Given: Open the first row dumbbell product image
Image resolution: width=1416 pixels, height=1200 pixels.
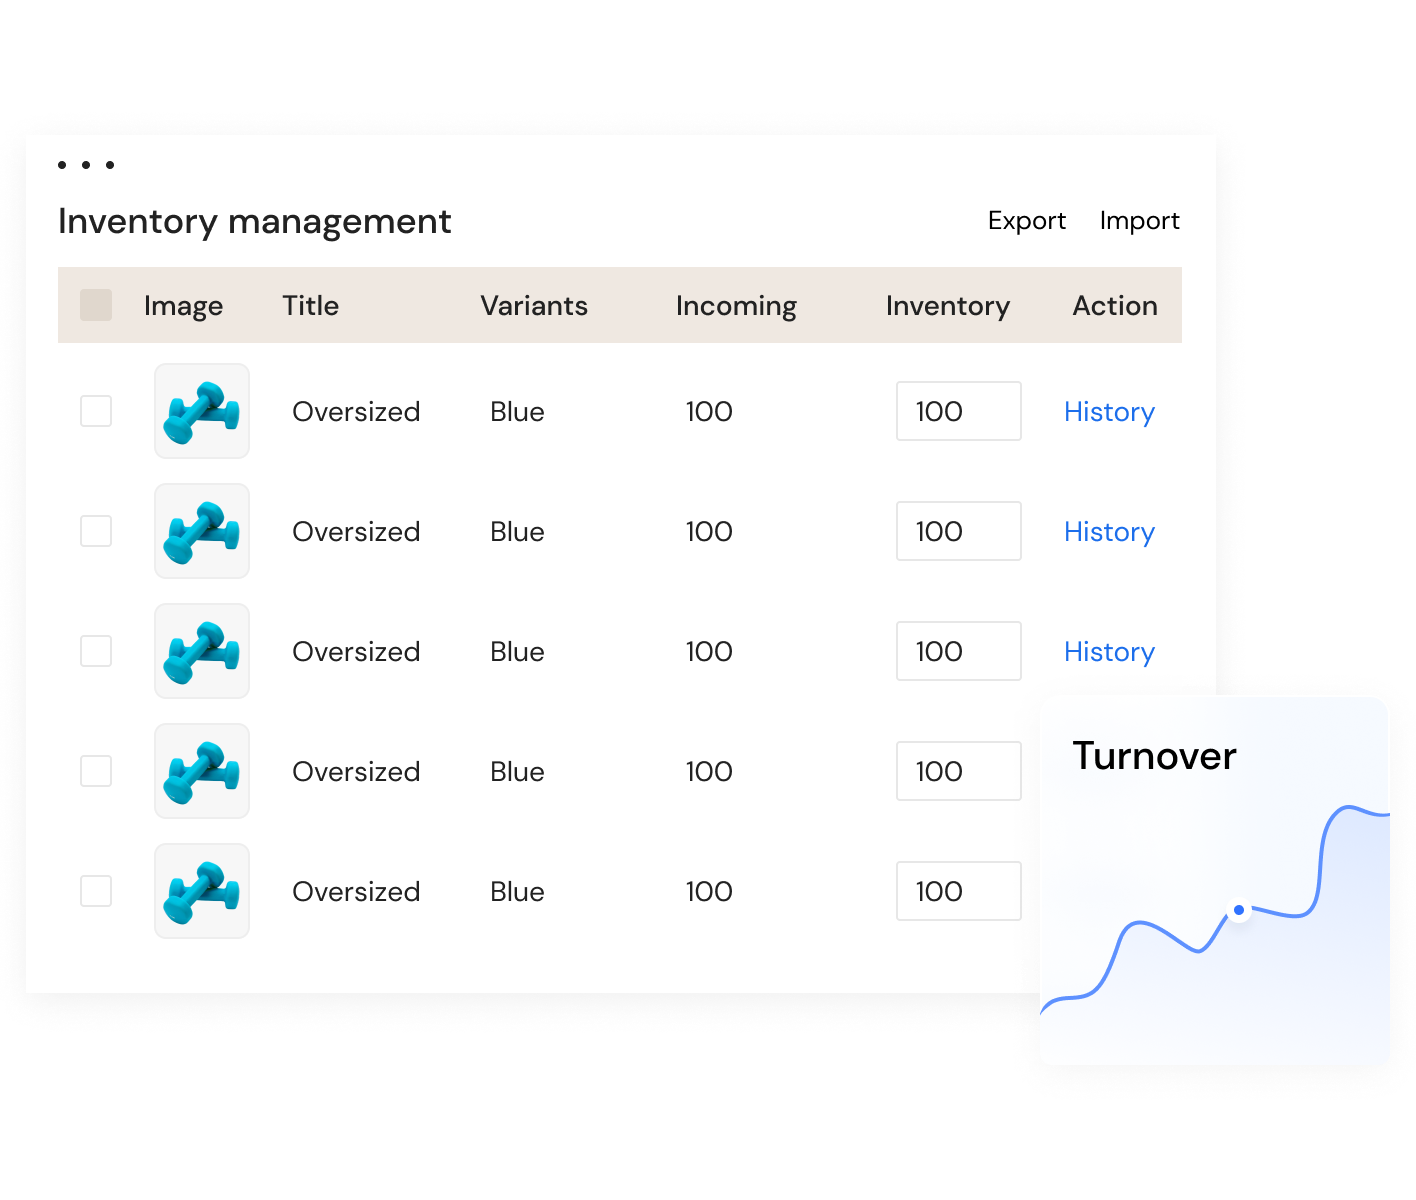Looking at the screenshot, I should [202, 411].
